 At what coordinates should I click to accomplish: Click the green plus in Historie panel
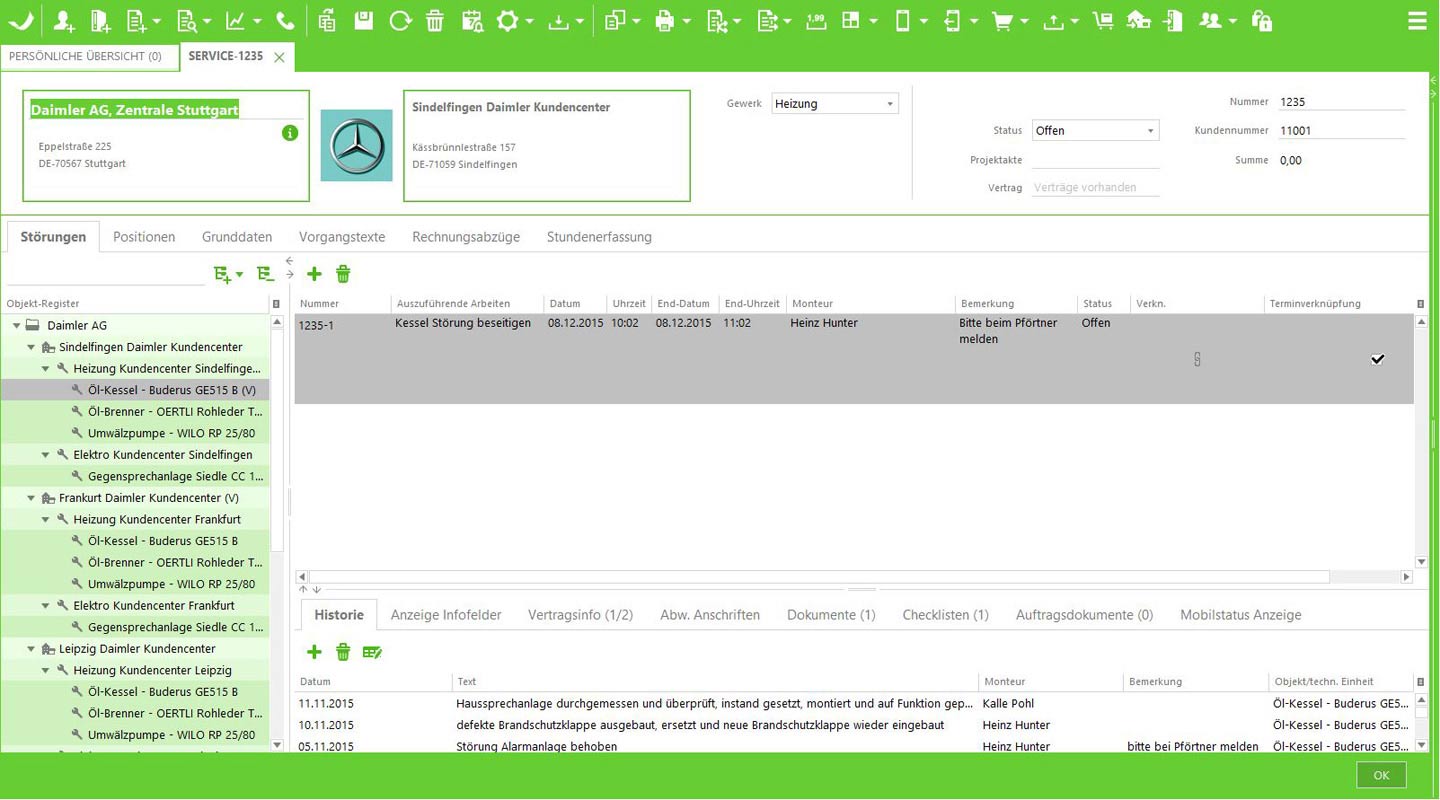[x=314, y=652]
